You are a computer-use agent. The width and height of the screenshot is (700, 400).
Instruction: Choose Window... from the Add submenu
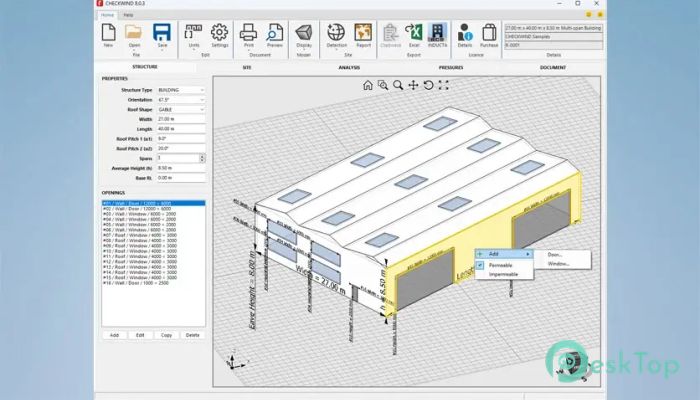coord(558,264)
